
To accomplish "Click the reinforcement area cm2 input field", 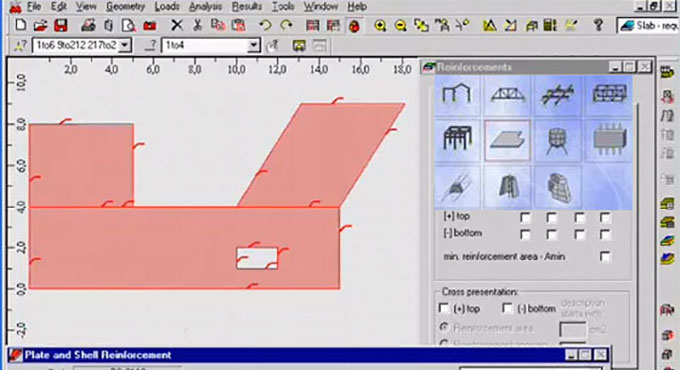I will (x=573, y=329).
